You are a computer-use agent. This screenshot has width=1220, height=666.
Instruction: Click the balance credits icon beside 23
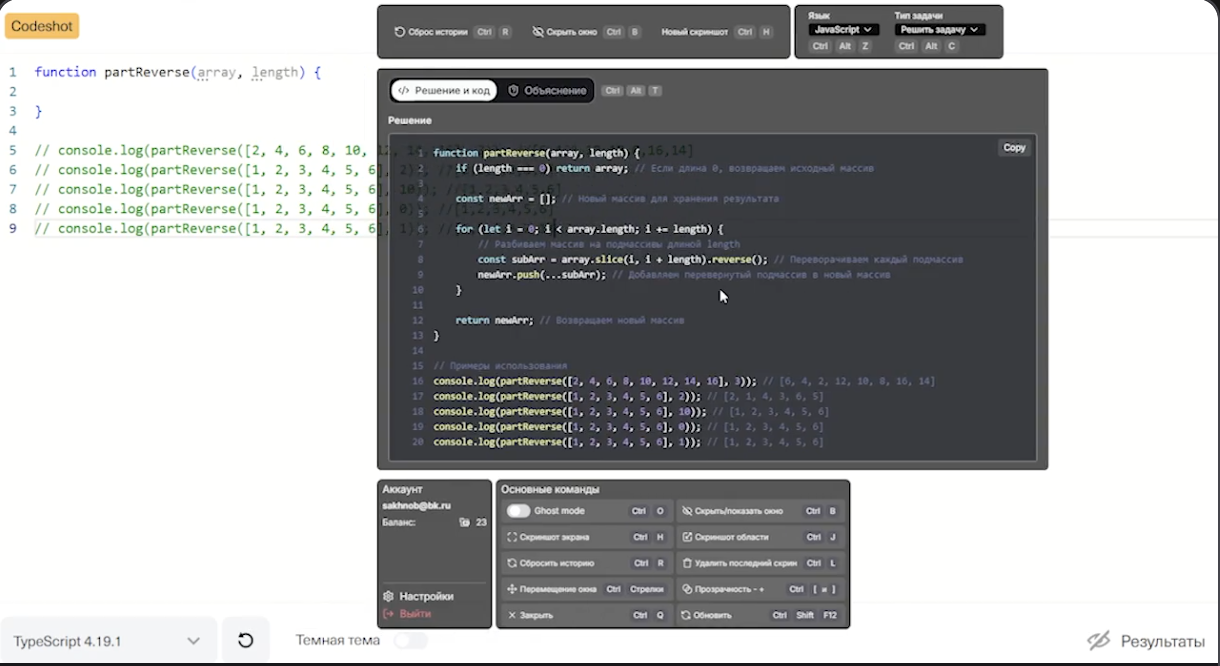pos(464,522)
